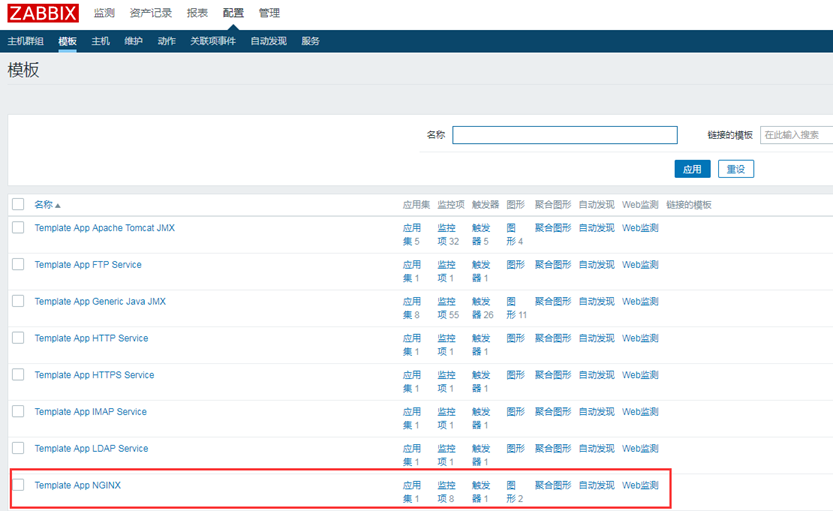Open Template App FTP Service template
This screenshot has height=511, width=833.
pos(88,265)
